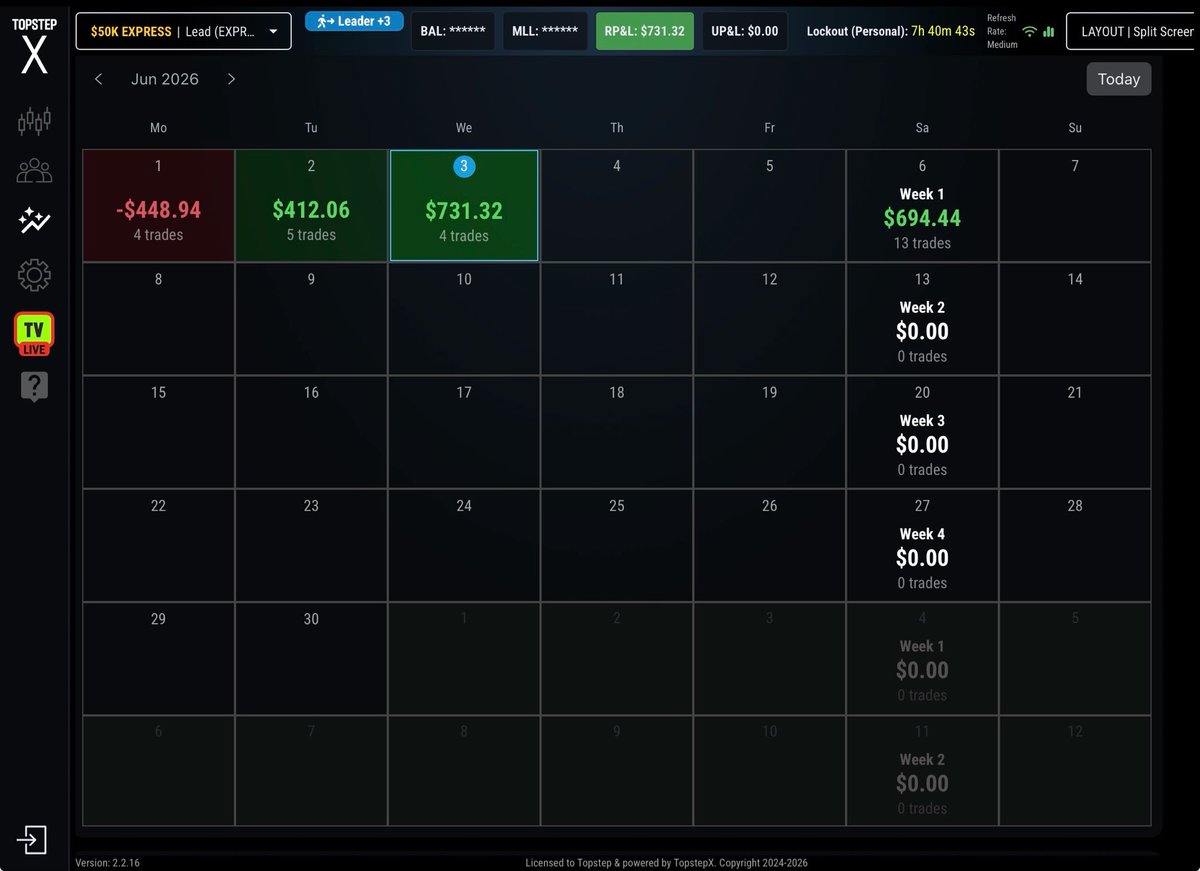Viewport: 1200px width, 871px height.
Task: Launch the TV Live icon
Action: pos(34,334)
